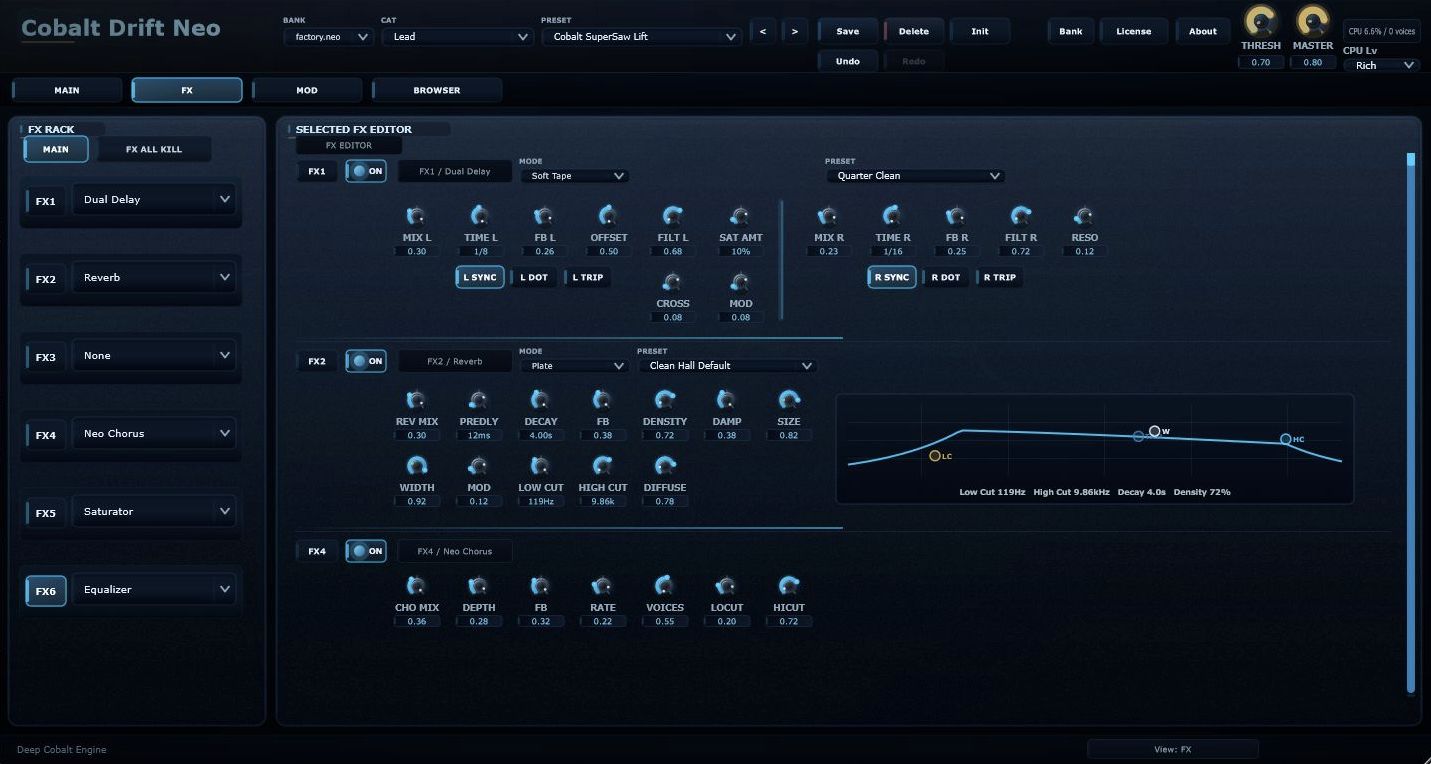Viewport: 1431px width, 764px height.
Task: Click the FX ALL KILL button
Action: (x=154, y=149)
